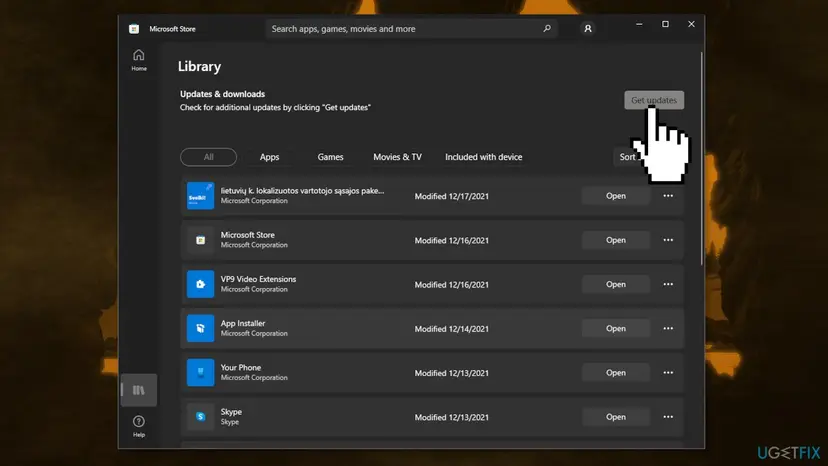Viewport: 828px width, 466px height.
Task: Open Your Phone
Action: (x=616, y=372)
